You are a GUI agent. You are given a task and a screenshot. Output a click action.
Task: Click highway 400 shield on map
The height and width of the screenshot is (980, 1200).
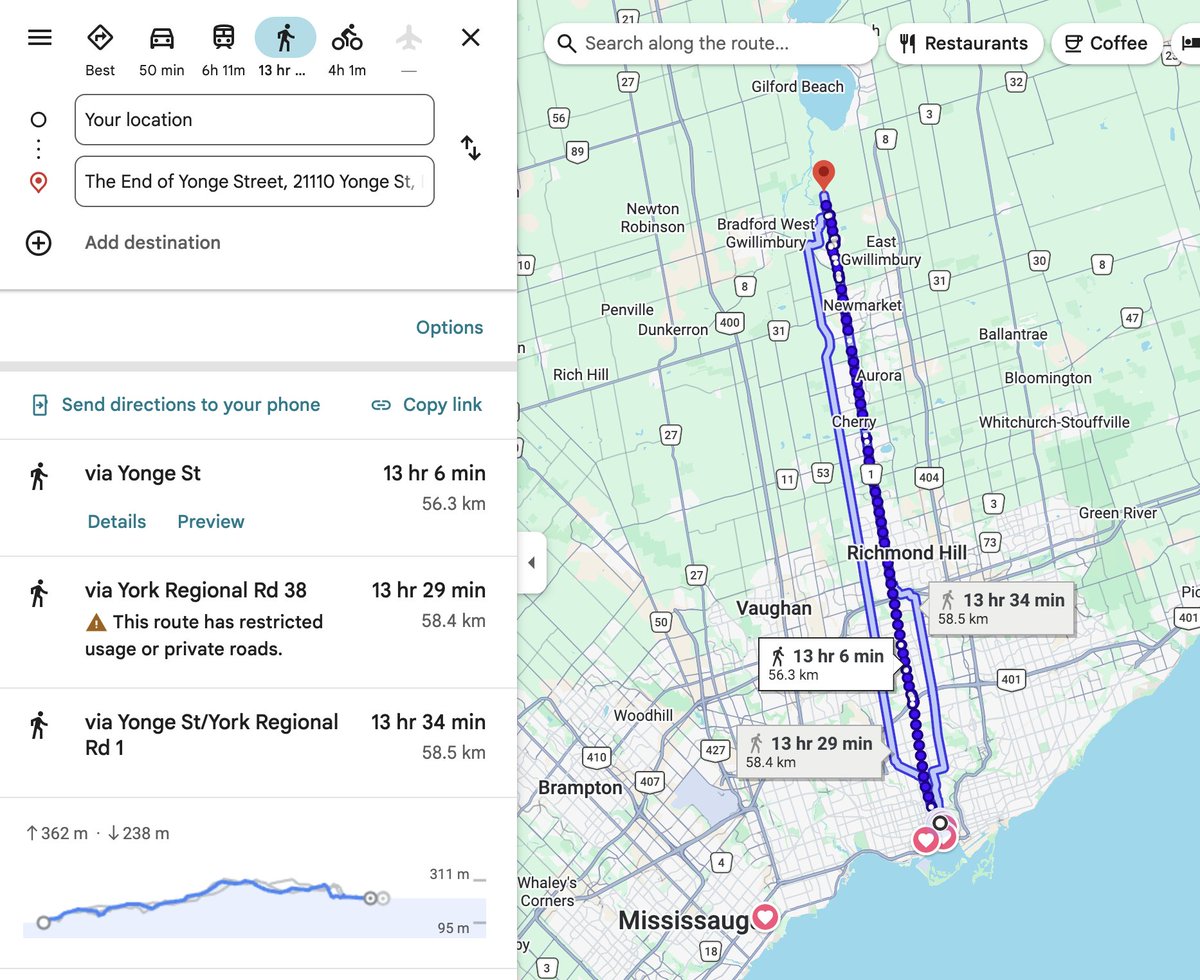730,322
